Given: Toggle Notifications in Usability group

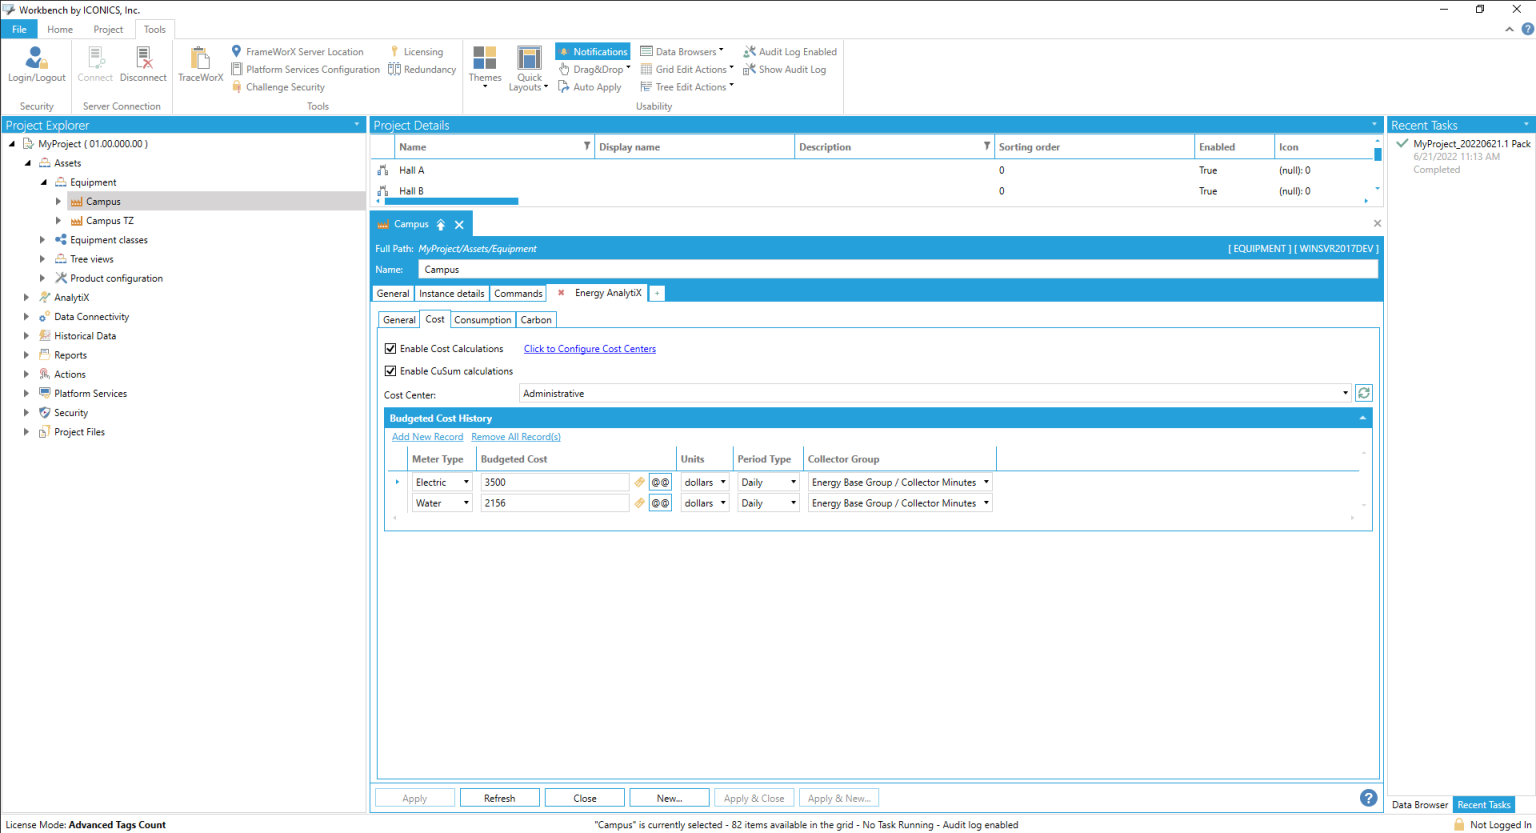Looking at the screenshot, I should click(593, 52).
